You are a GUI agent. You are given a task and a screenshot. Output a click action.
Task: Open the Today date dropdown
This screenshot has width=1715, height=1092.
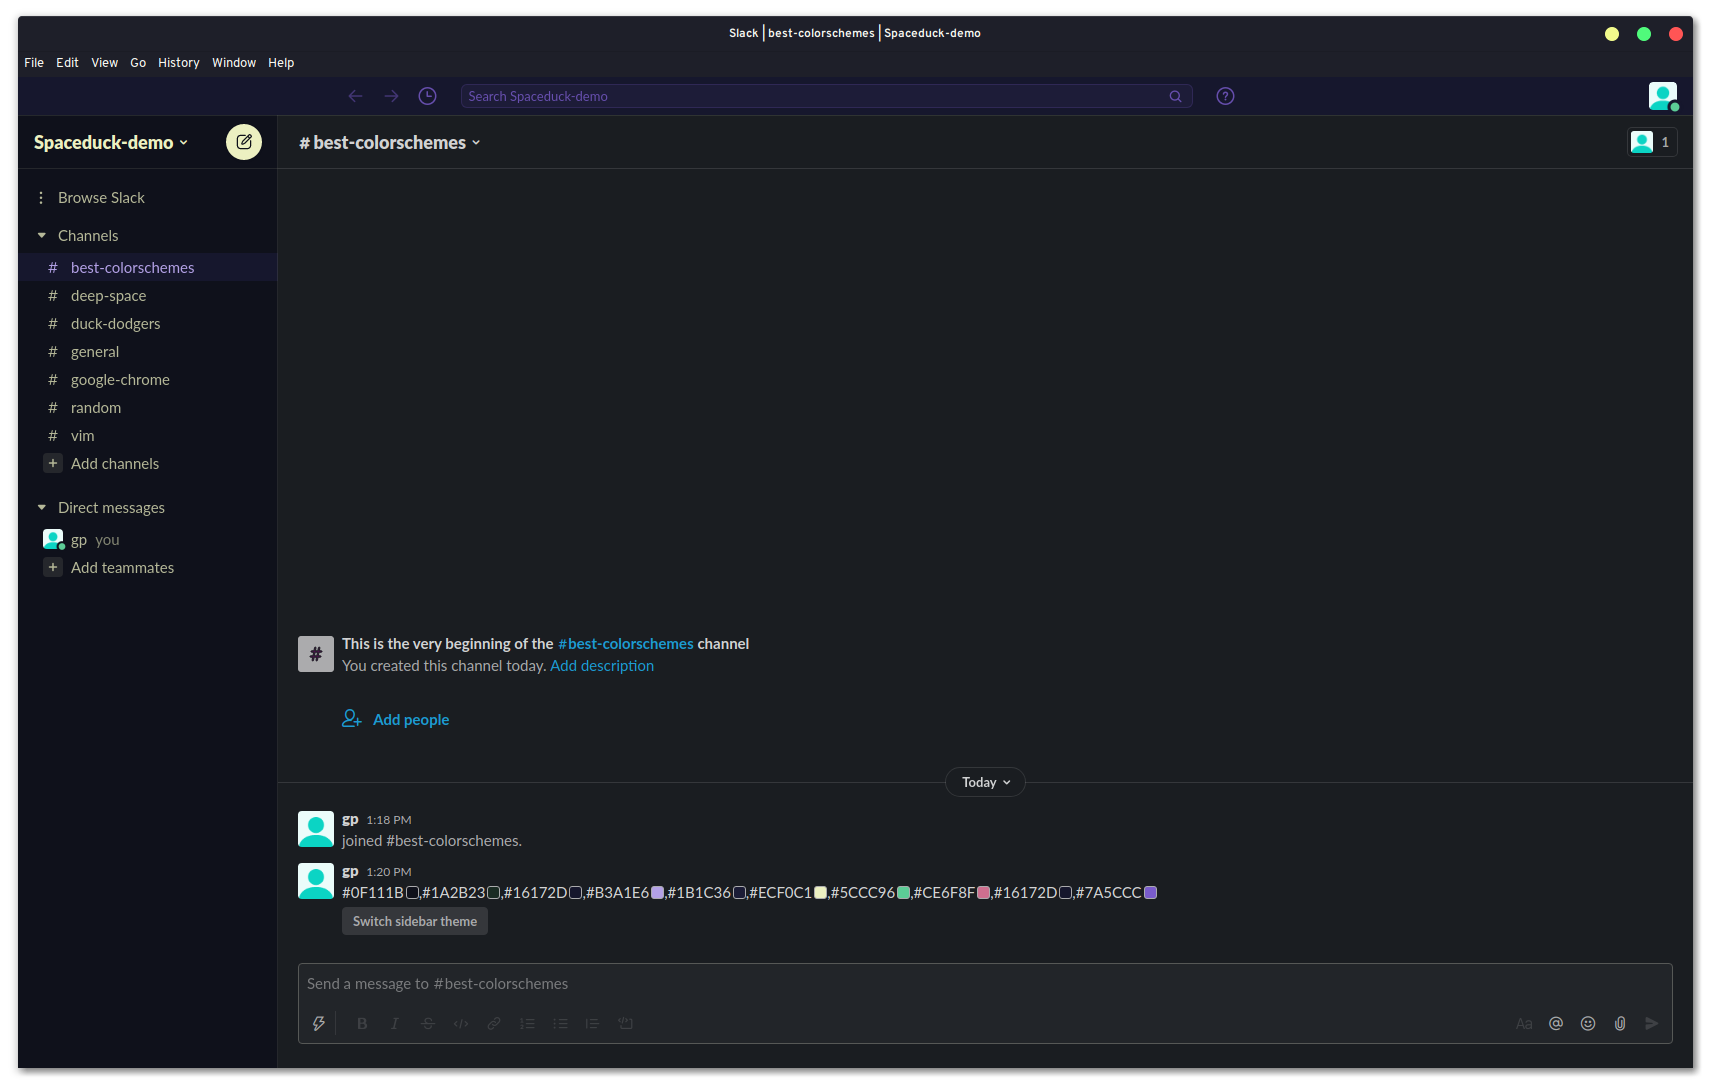[985, 782]
